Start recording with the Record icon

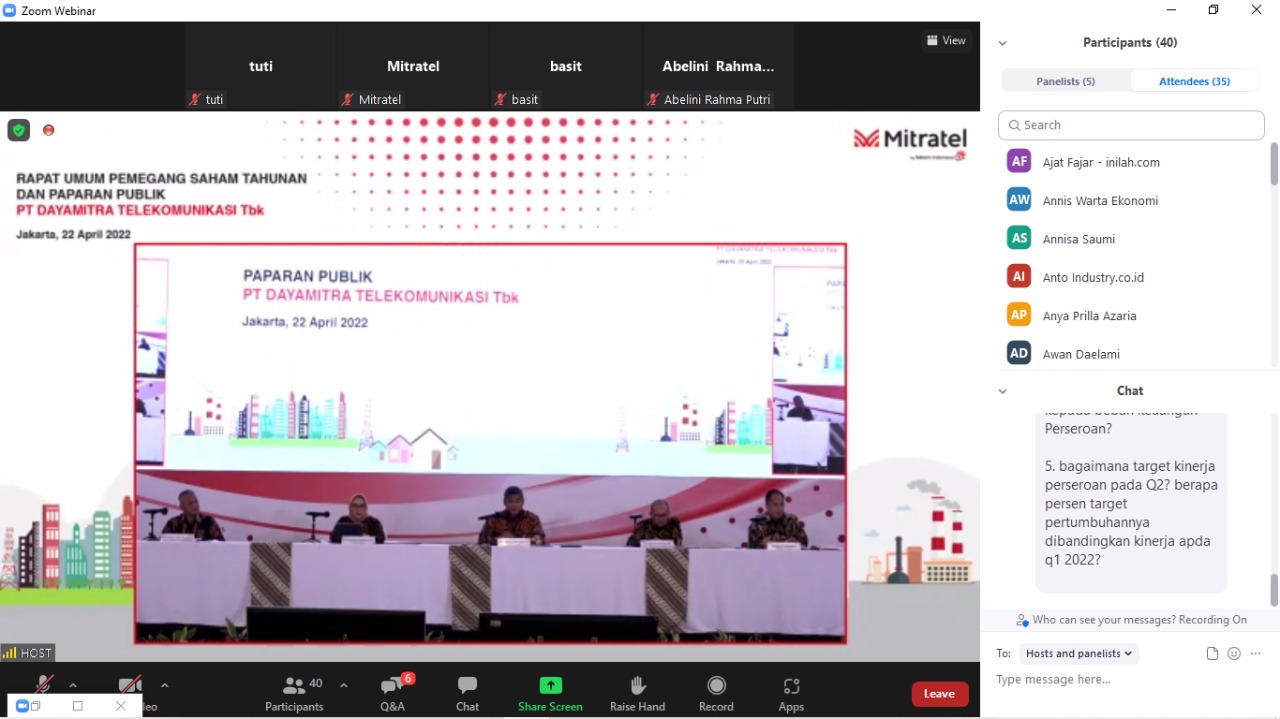click(x=716, y=687)
